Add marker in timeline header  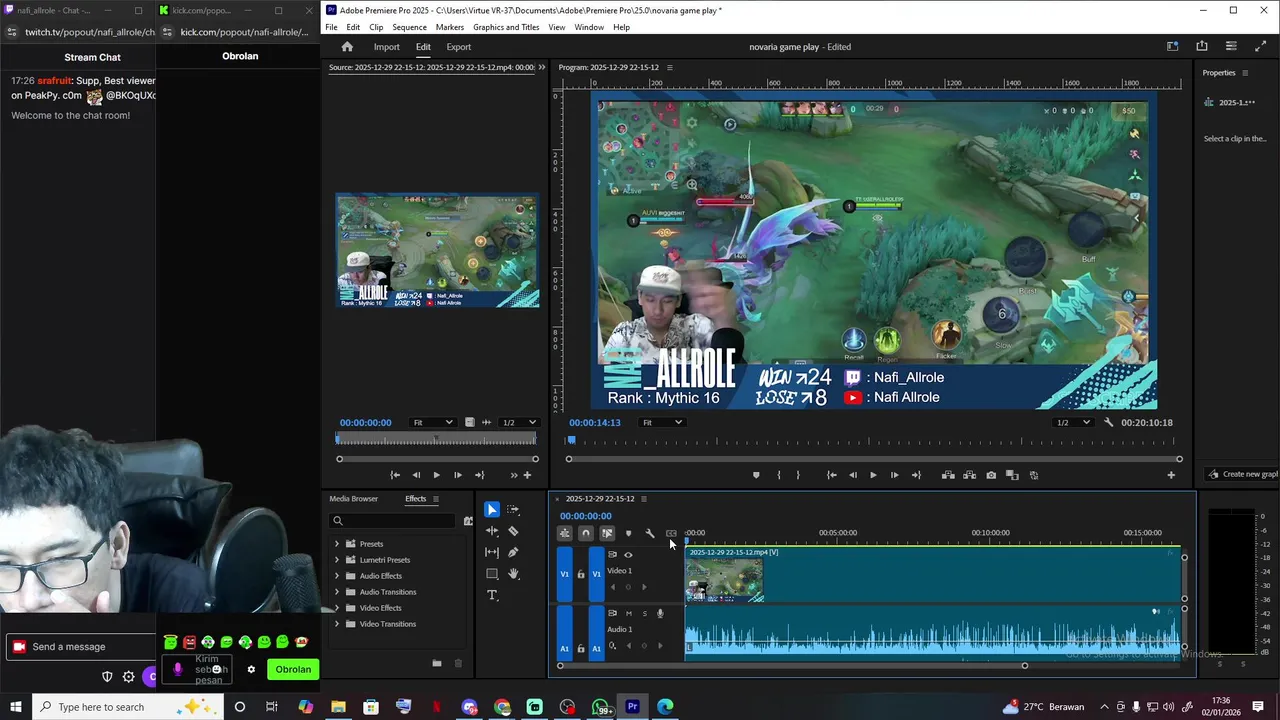pos(628,533)
